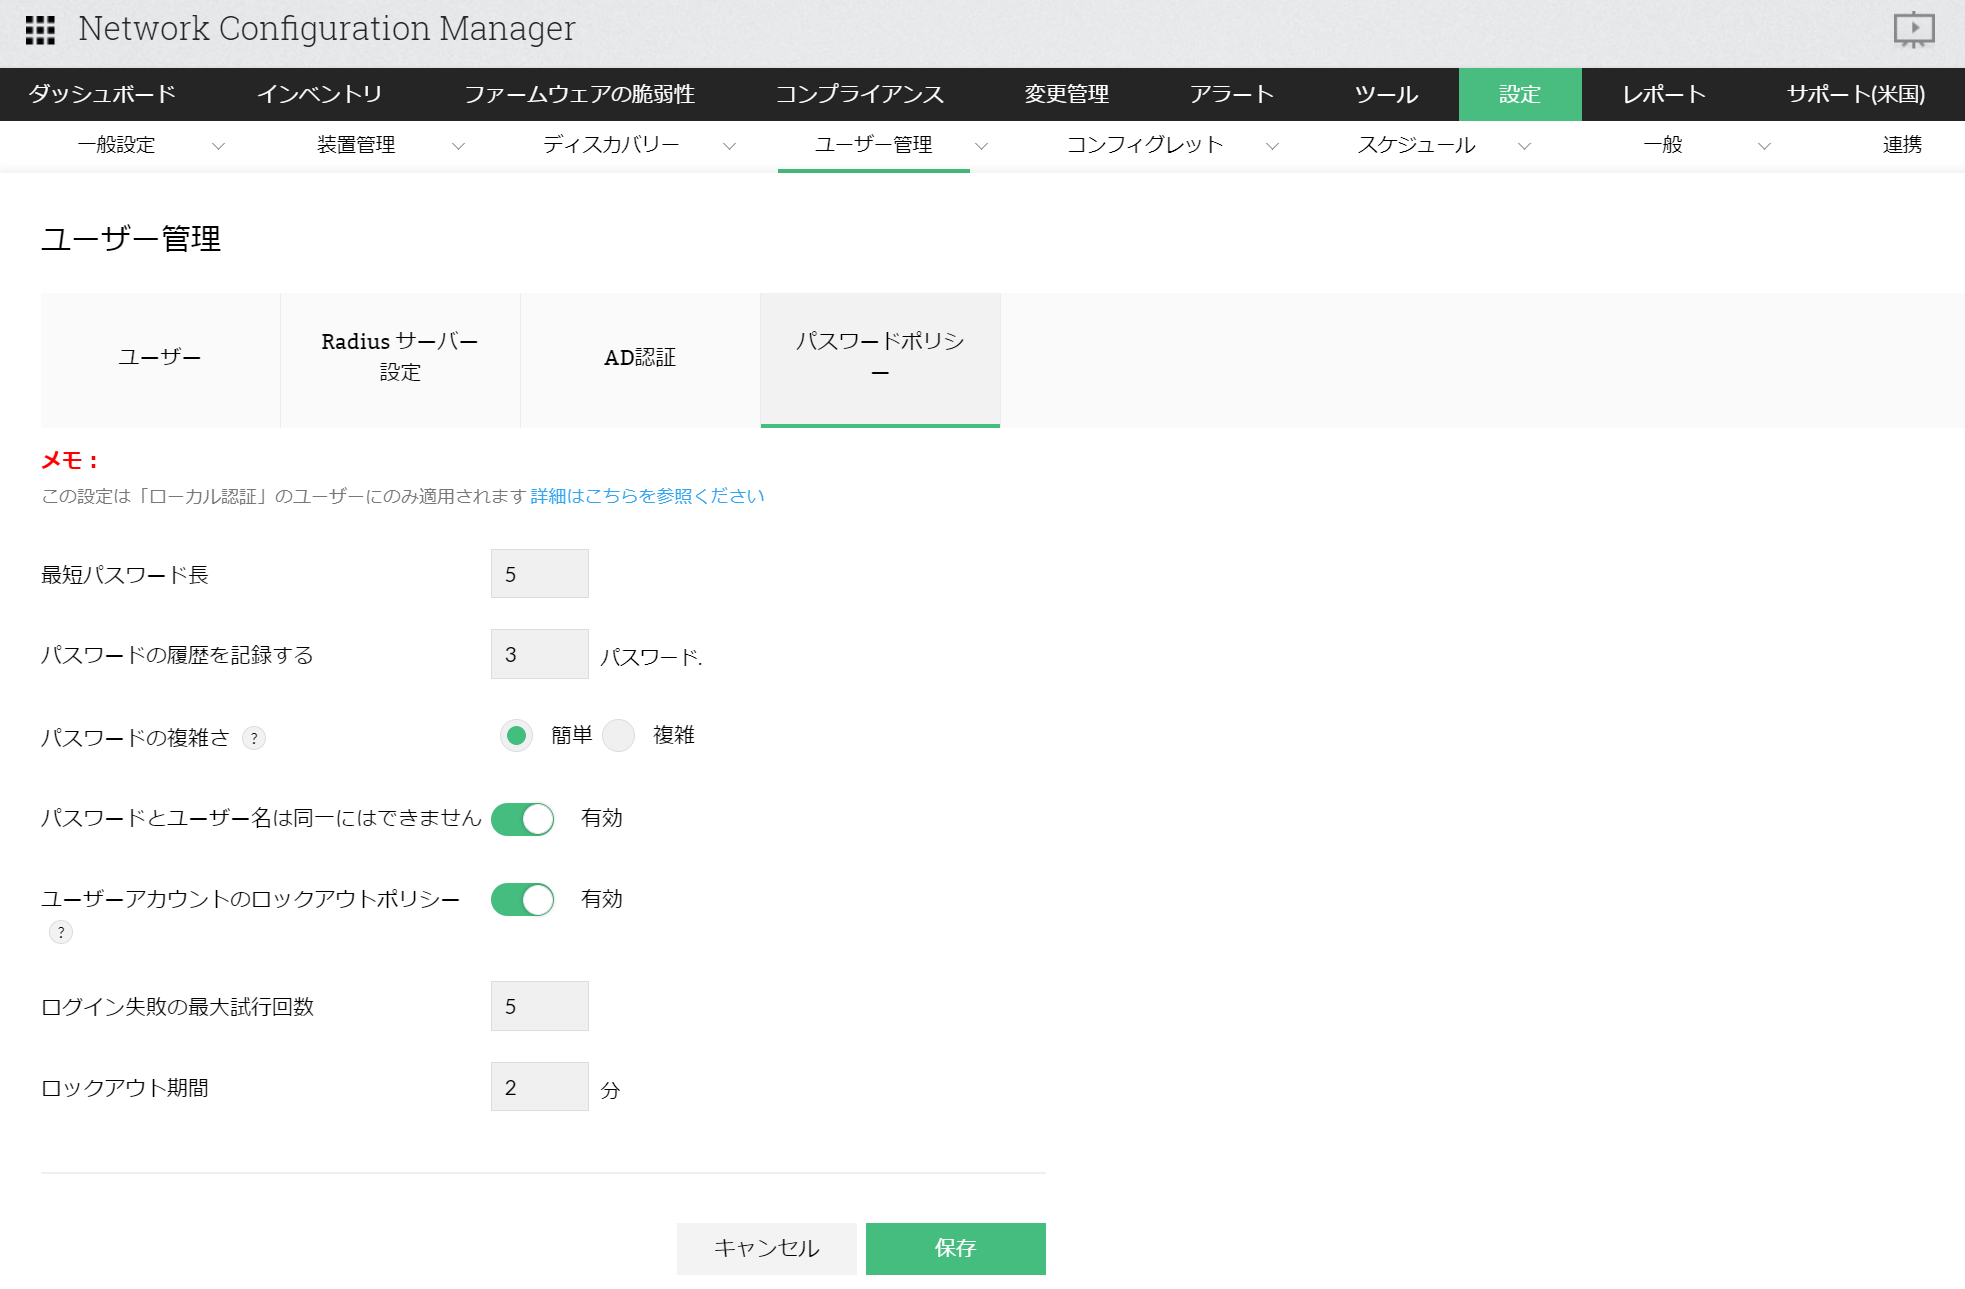The width and height of the screenshot is (1965, 1289).
Task: Select the 複雑 radio button
Action: (x=619, y=736)
